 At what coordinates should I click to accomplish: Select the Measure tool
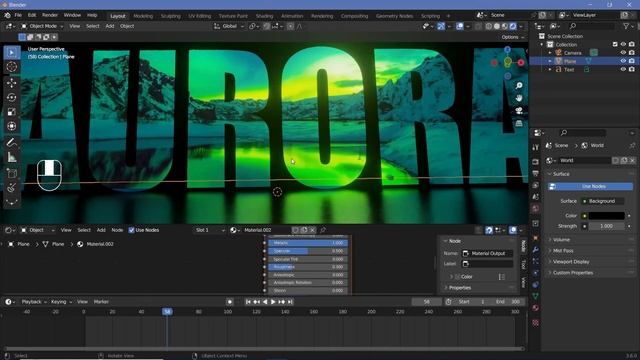tap(12, 157)
